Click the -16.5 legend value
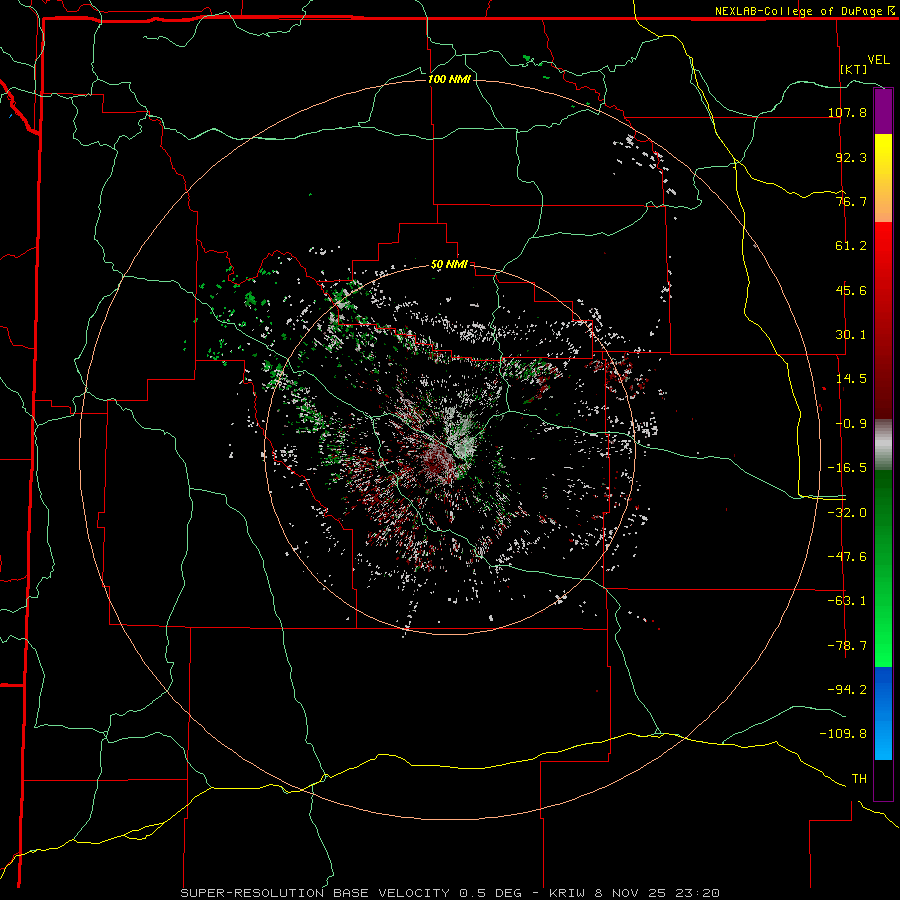900x900 pixels. tap(847, 468)
